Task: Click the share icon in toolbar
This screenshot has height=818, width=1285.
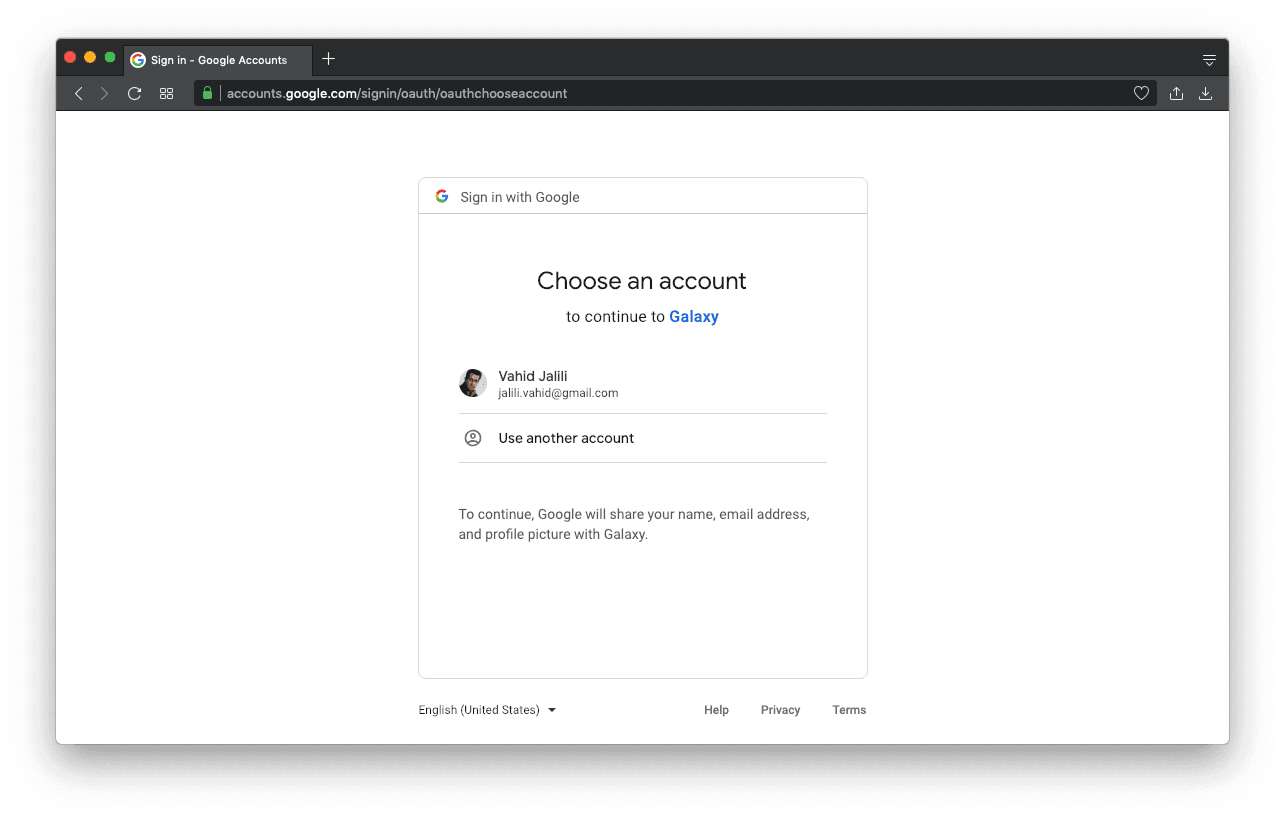Action: coord(1176,93)
